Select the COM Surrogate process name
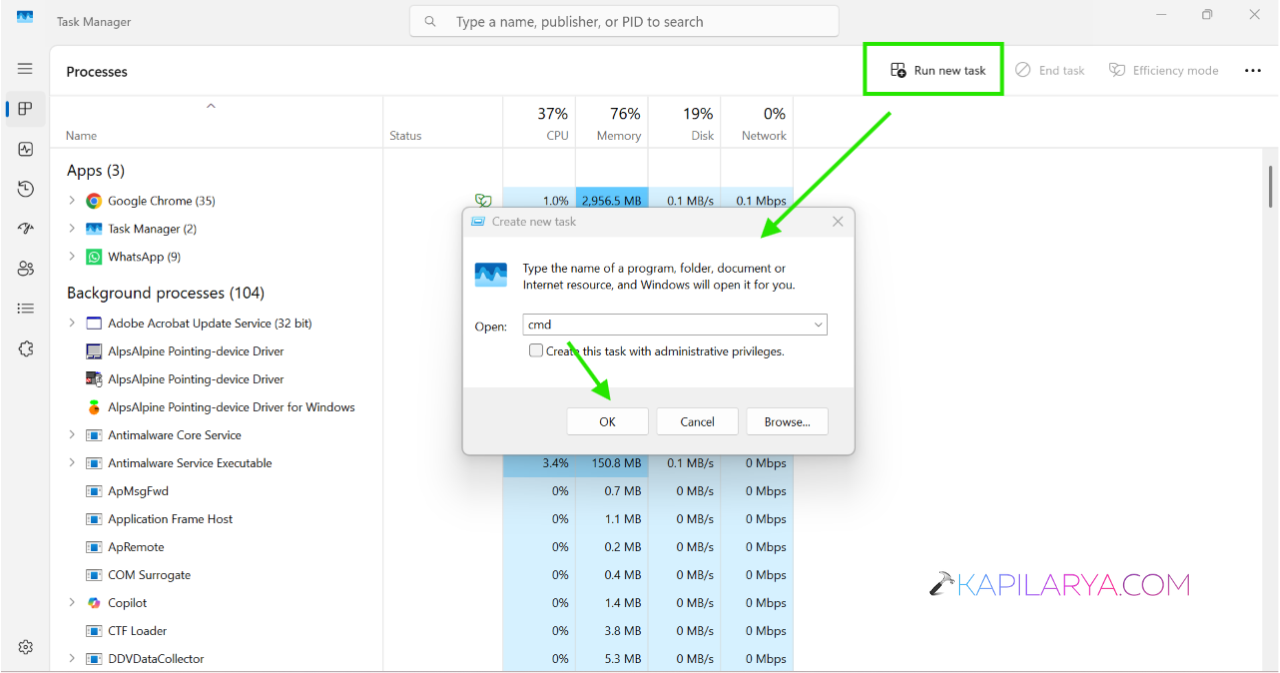 (149, 575)
